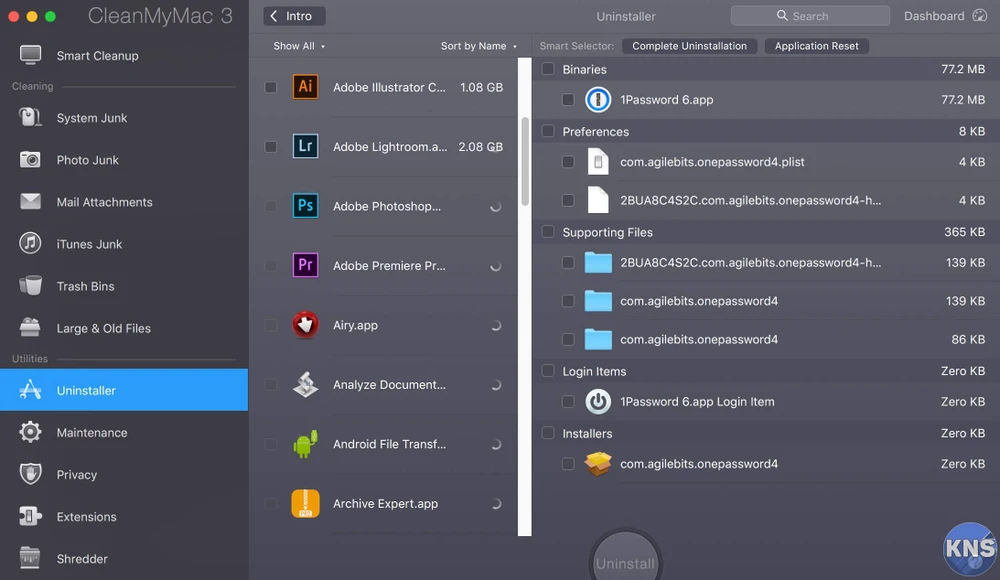
Task: Select the Photo Junk camera icon
Action: pyautogui.click(x=31, y=160)
